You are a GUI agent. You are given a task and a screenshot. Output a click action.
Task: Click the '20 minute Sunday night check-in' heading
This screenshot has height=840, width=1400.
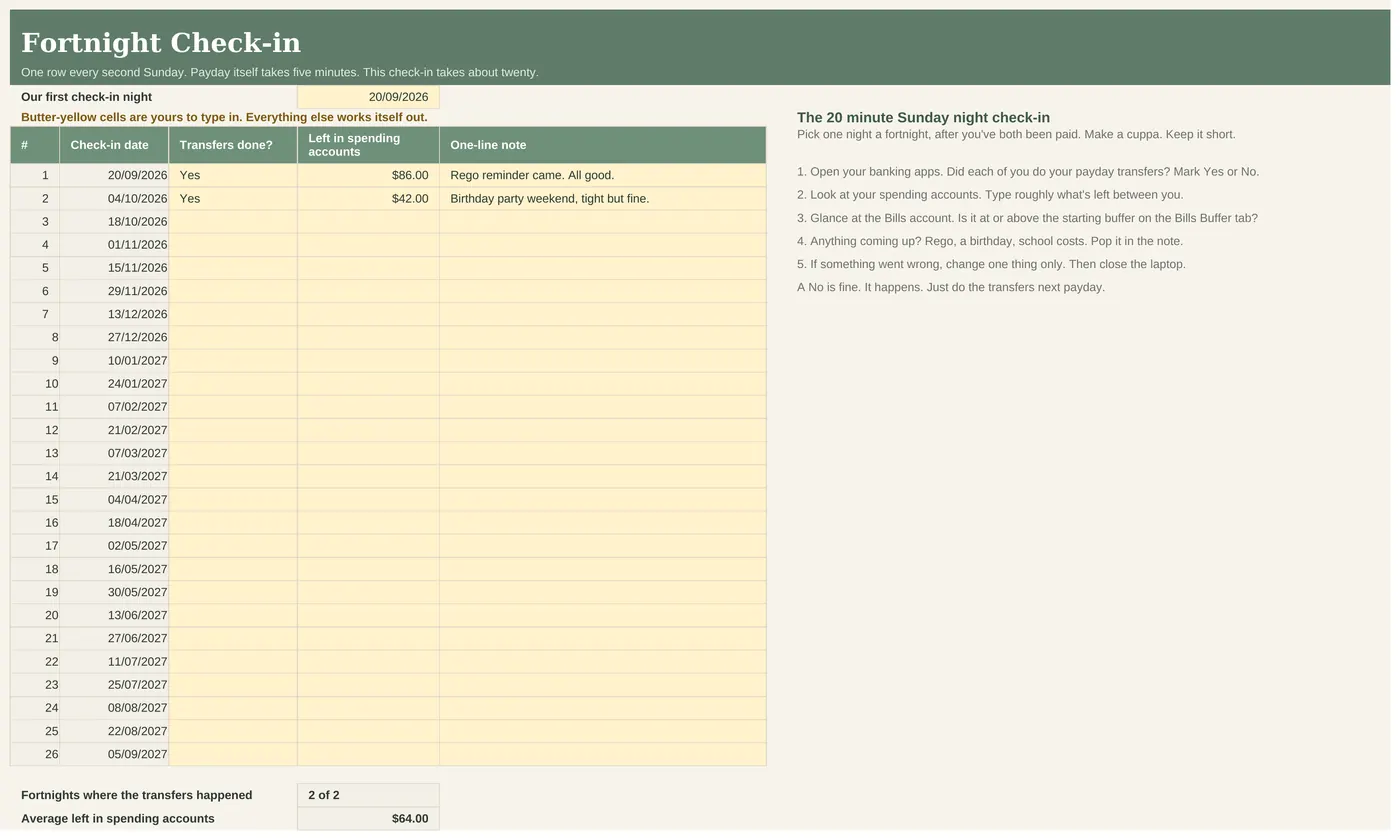click(923, 117)
